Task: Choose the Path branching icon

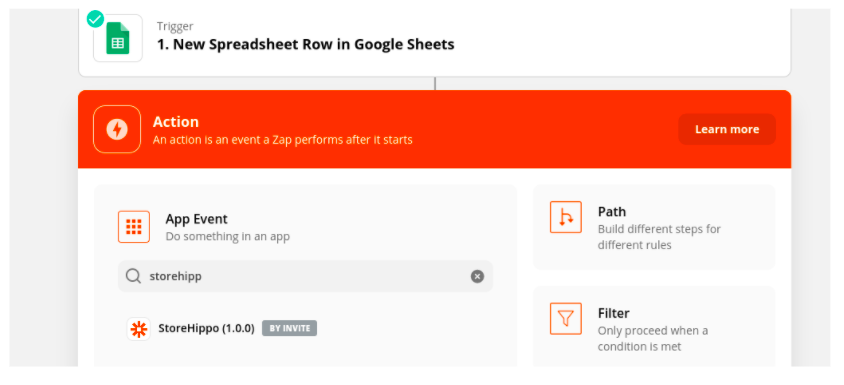Action: coord(566,217)
